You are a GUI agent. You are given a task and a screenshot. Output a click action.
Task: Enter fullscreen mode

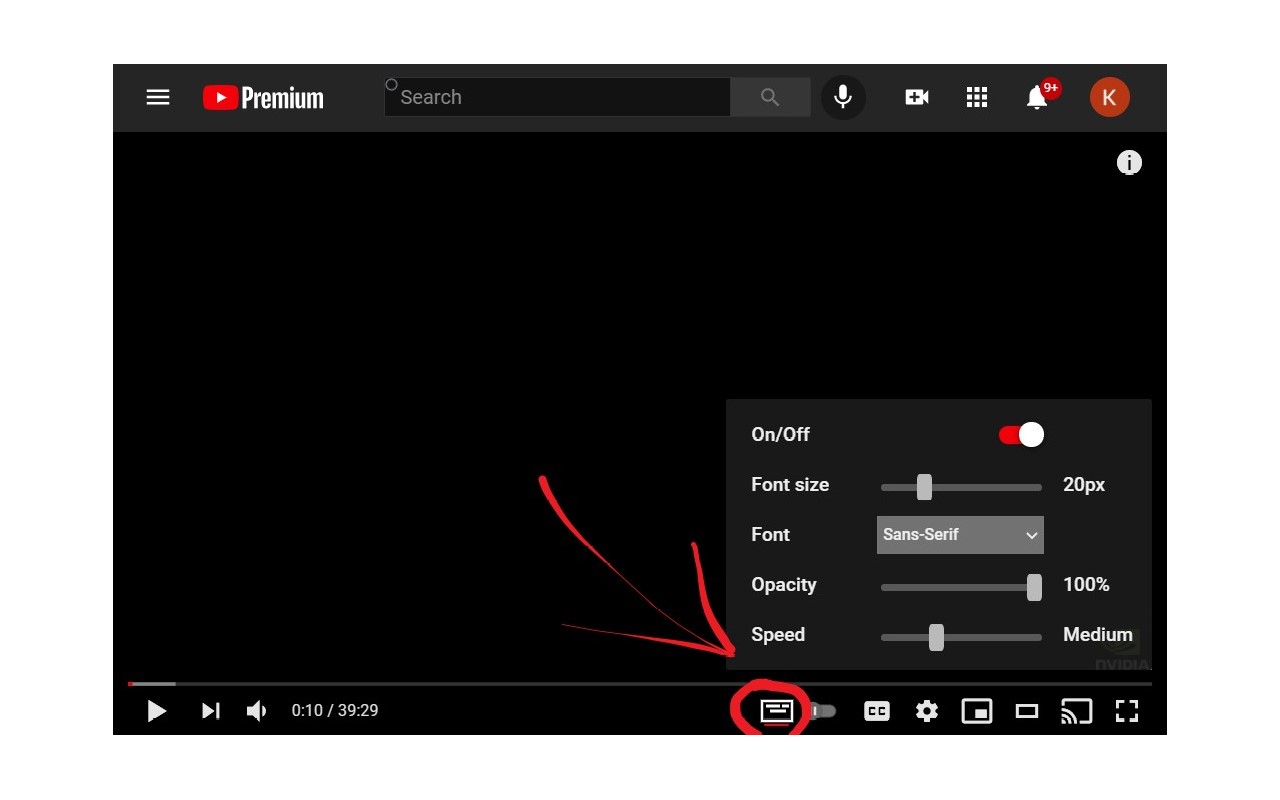tap(1127, 711)
